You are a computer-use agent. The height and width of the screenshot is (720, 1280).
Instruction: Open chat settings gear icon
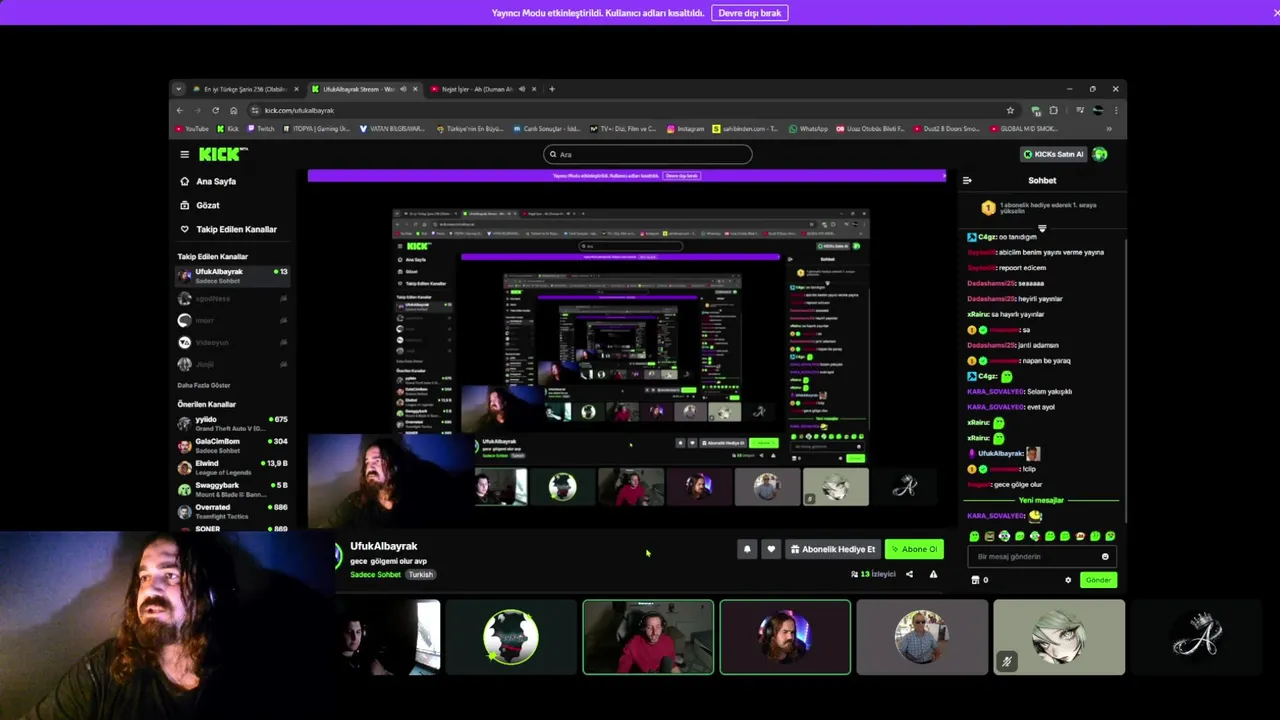(x=1068, y=580)
